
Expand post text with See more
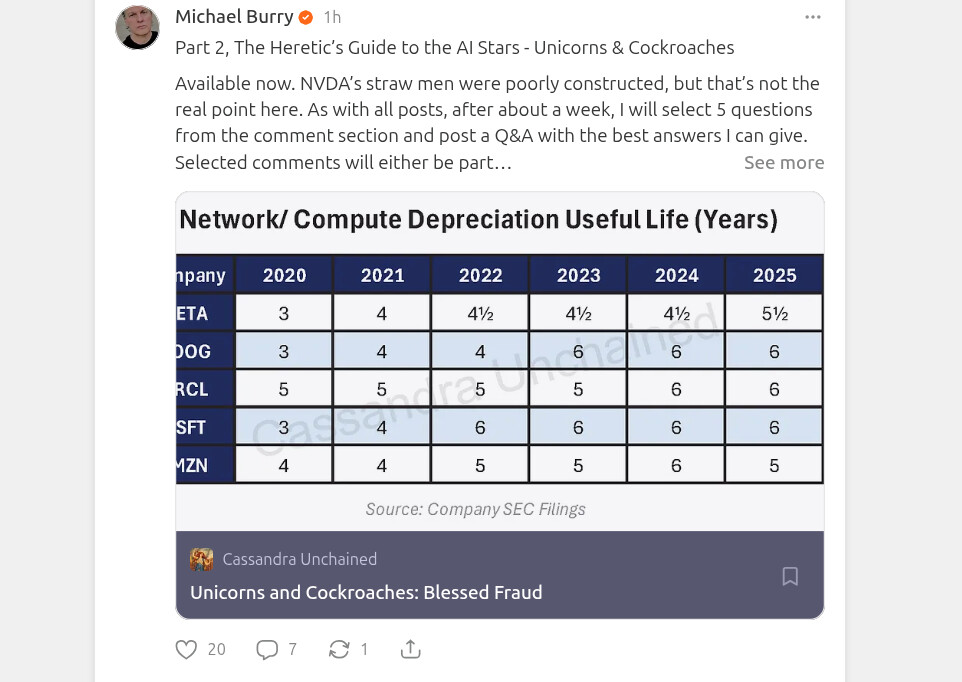coord(784,162)
